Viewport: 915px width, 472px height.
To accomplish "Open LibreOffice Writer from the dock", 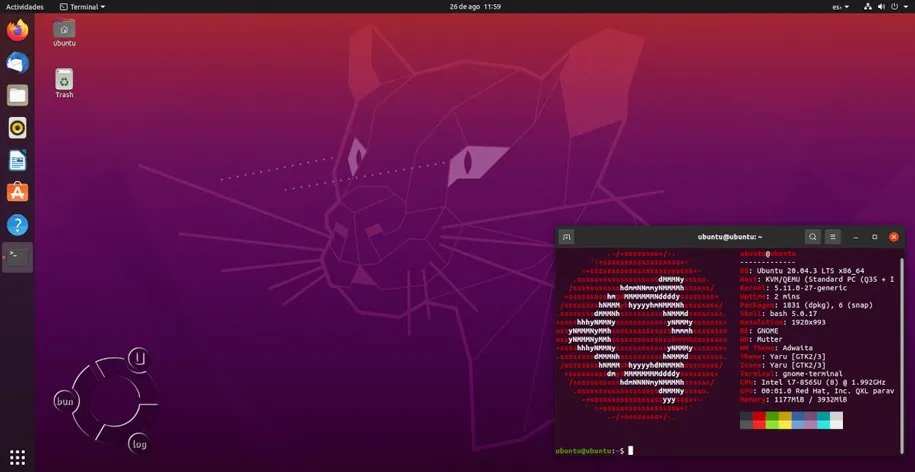I will pos(17,160).
